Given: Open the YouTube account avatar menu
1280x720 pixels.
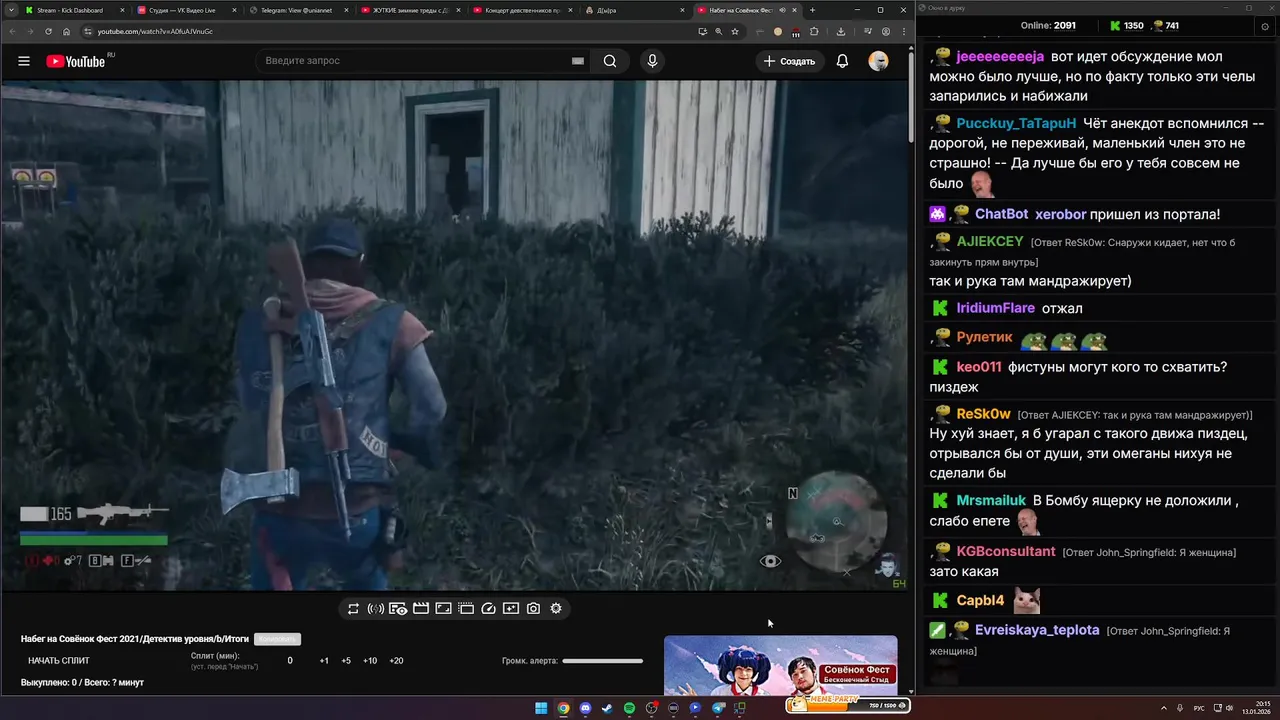Looking at the screenshot, I should pyautogui.click(x=878, y=61).
